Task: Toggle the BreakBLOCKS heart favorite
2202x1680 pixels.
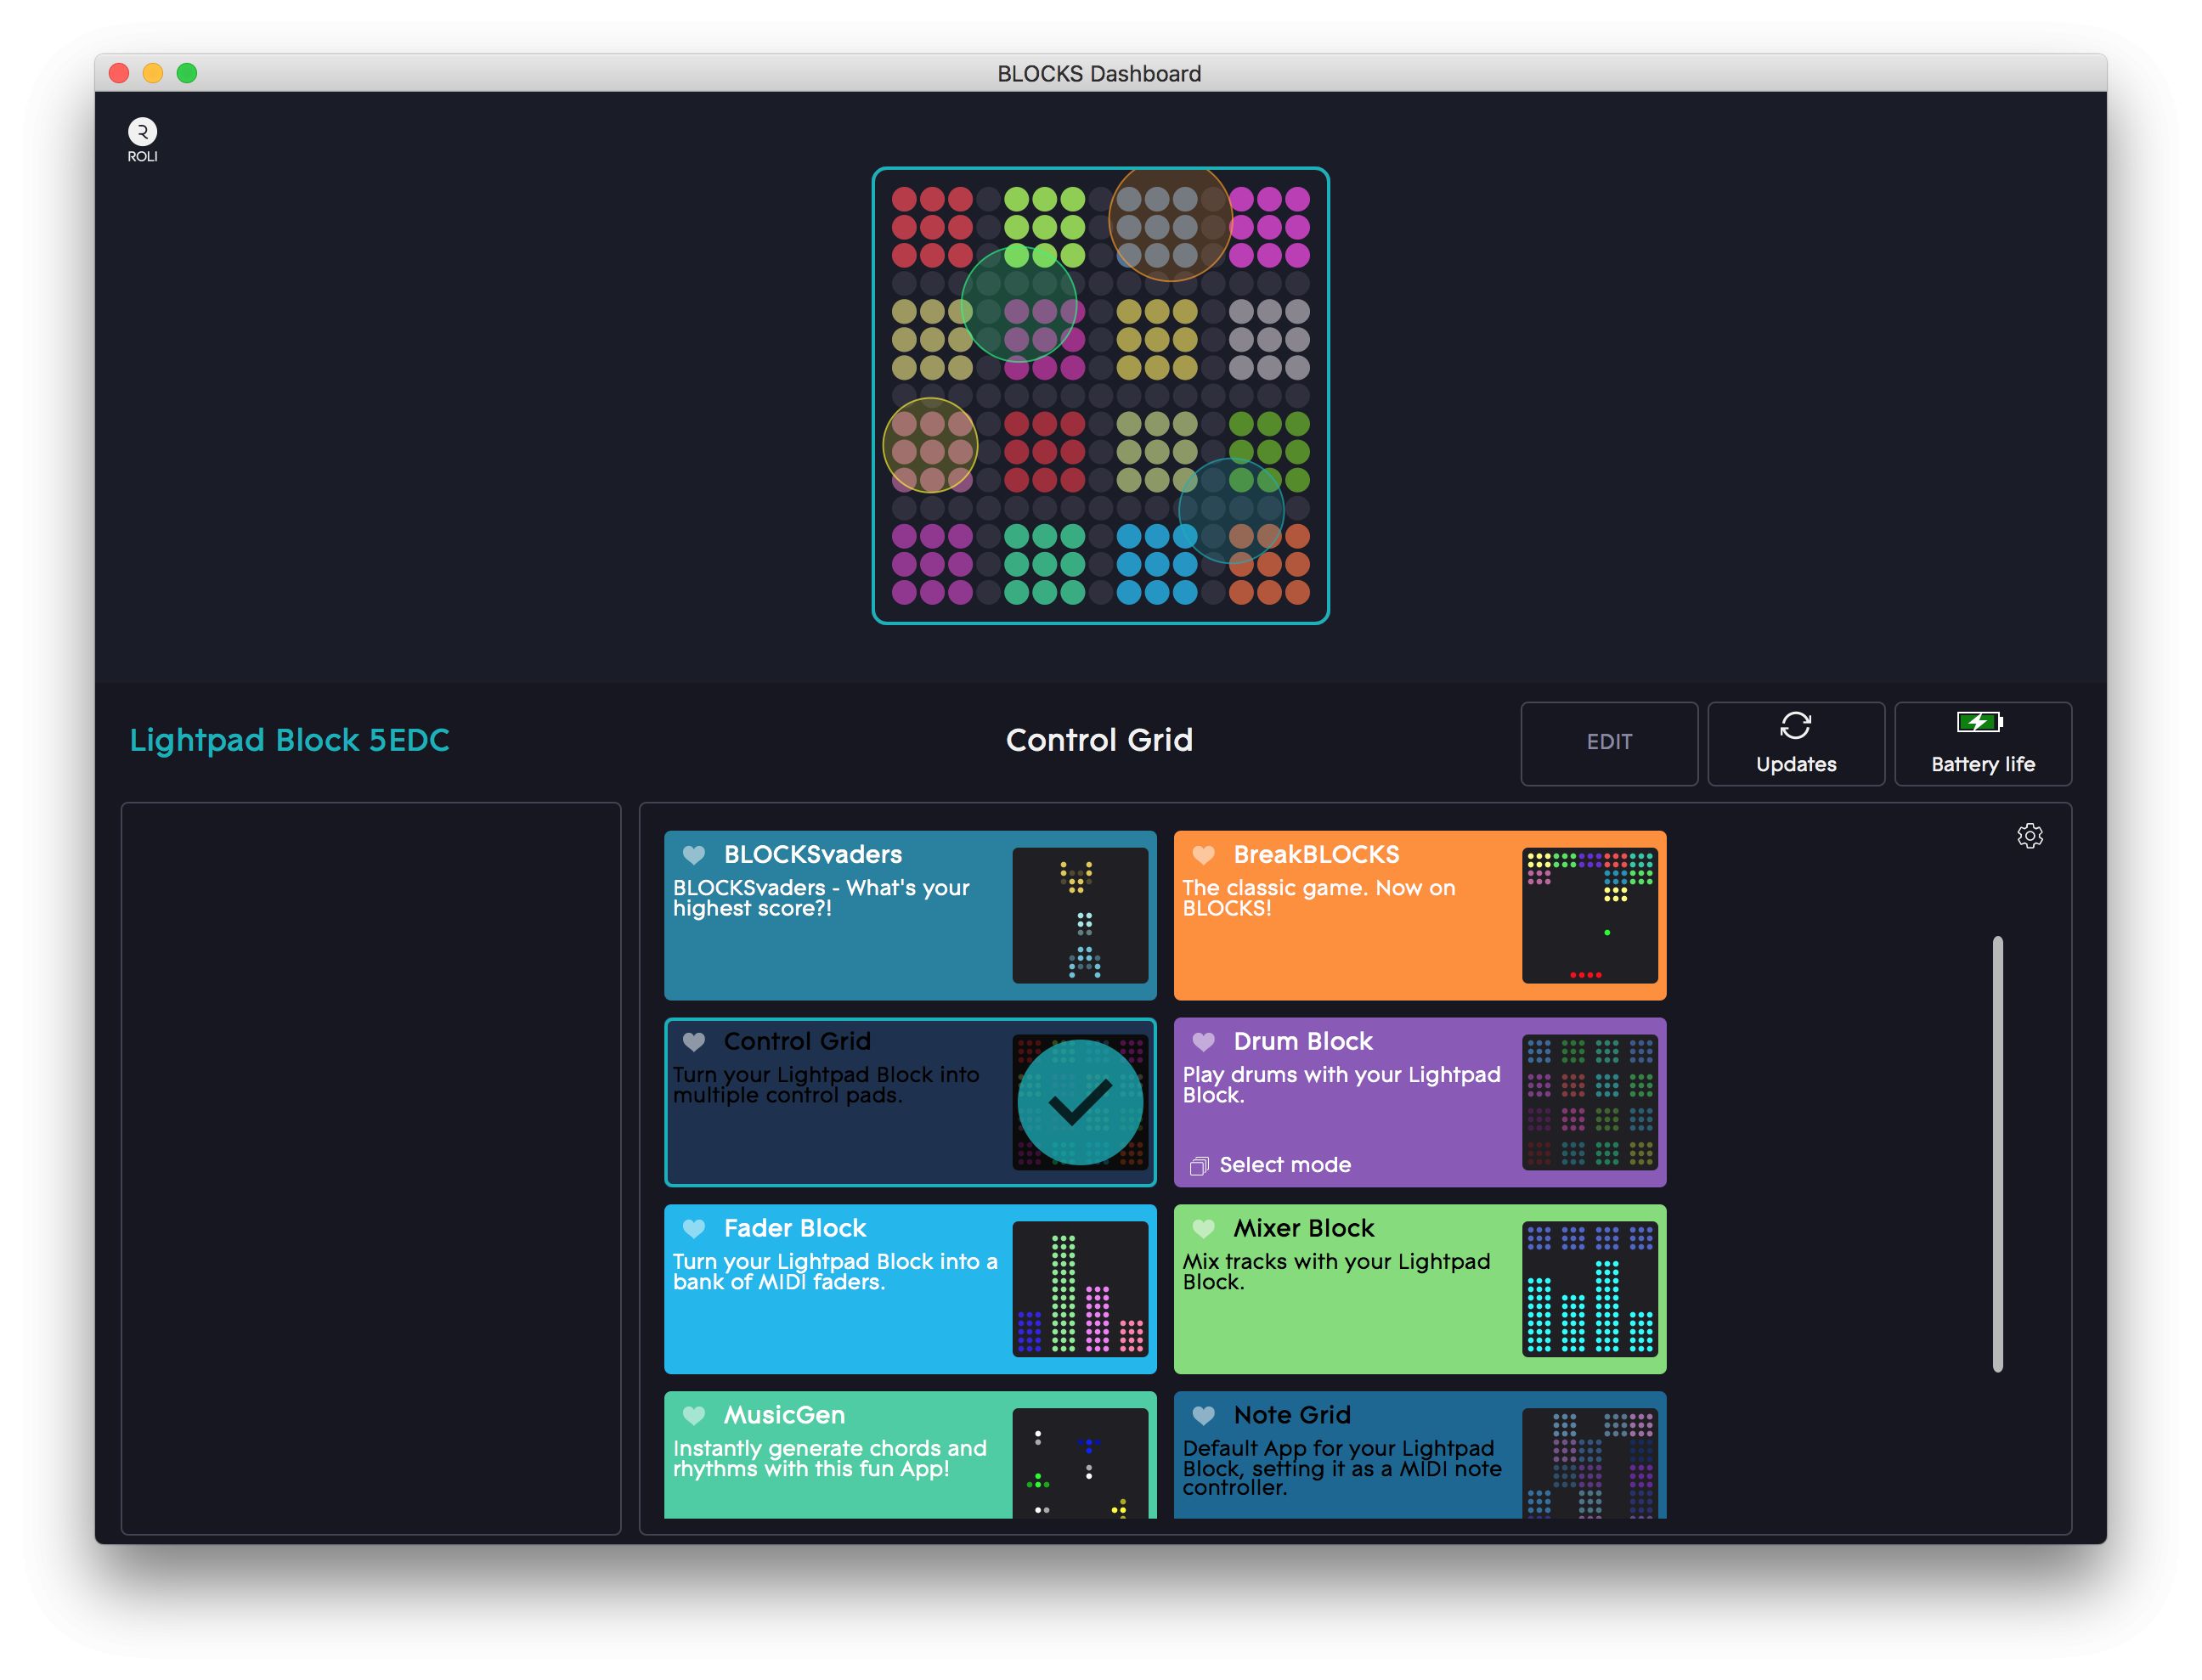Action: tap(1203, 854)
